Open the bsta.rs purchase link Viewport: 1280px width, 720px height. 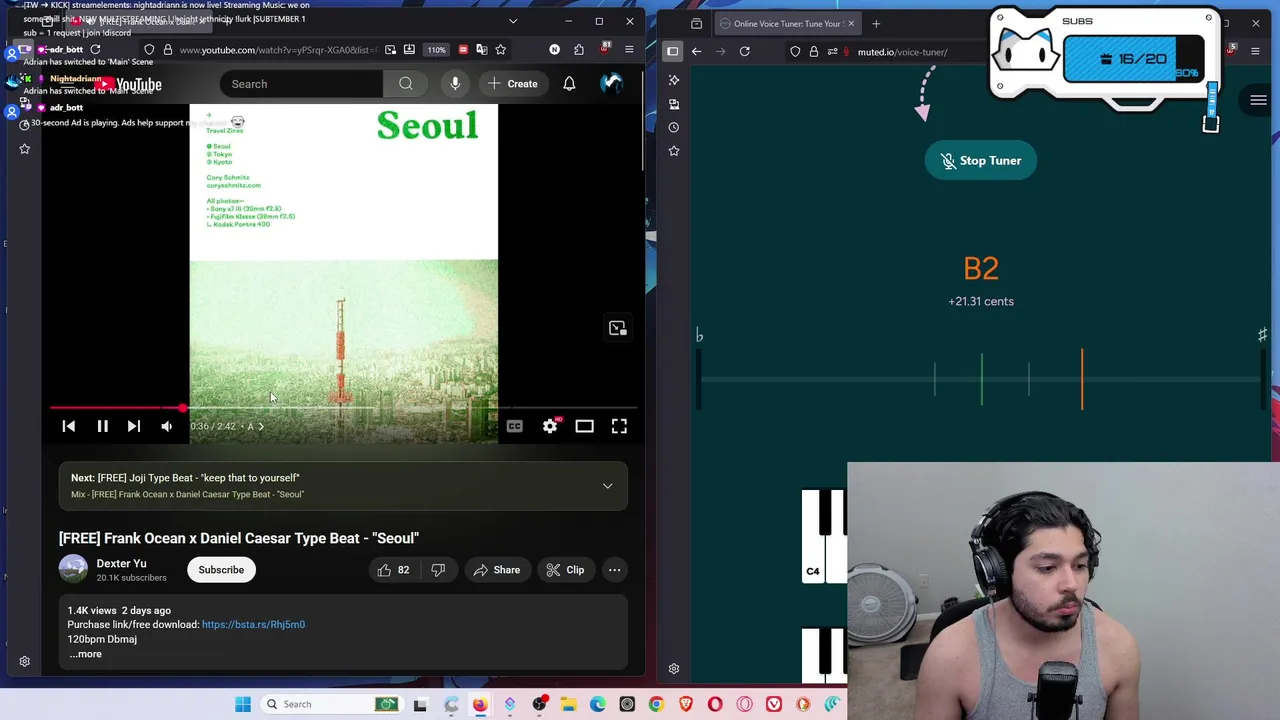pos(253,624)
